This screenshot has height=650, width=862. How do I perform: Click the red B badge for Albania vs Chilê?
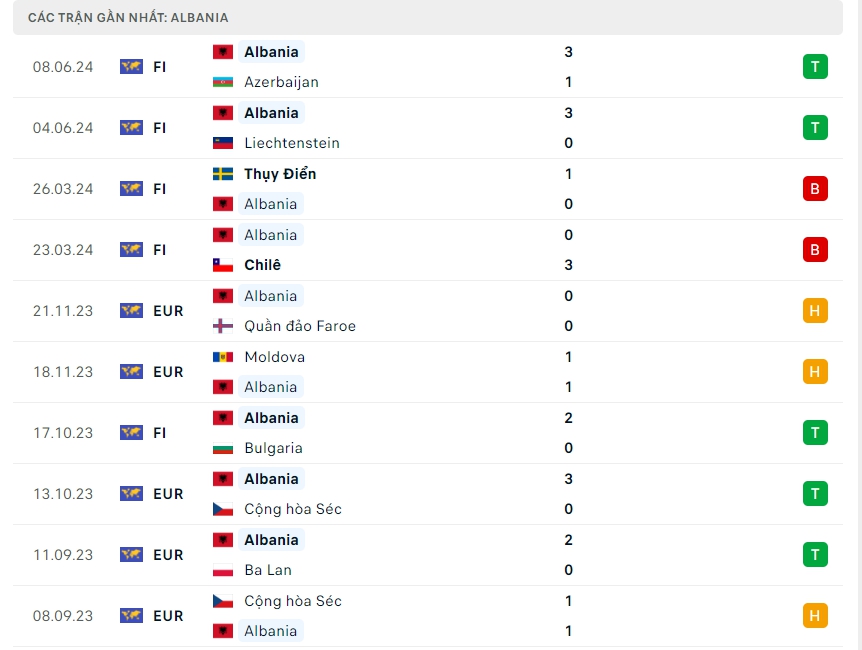pos(815,250)
